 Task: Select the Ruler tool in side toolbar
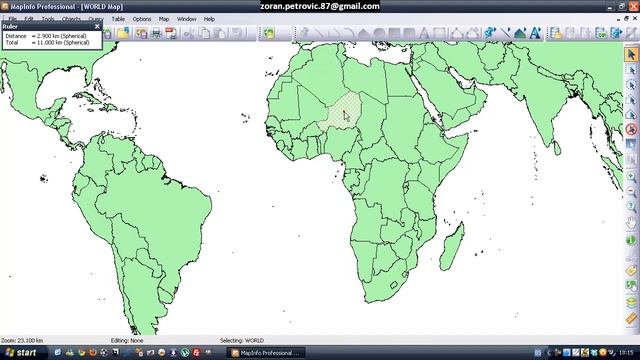tap(631, 318)
